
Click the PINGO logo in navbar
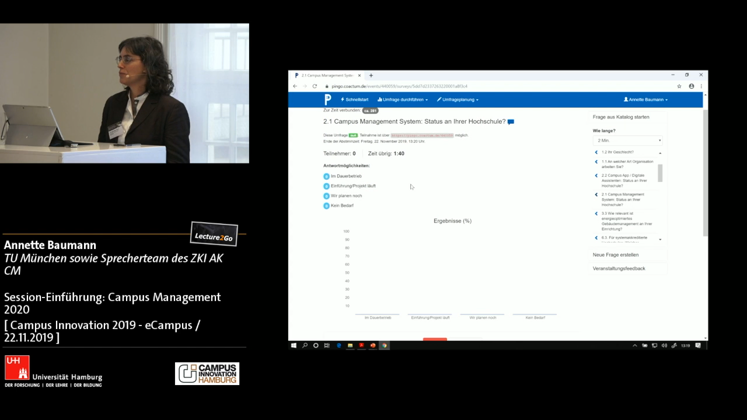pyautogui.click(x=328, y=100)
